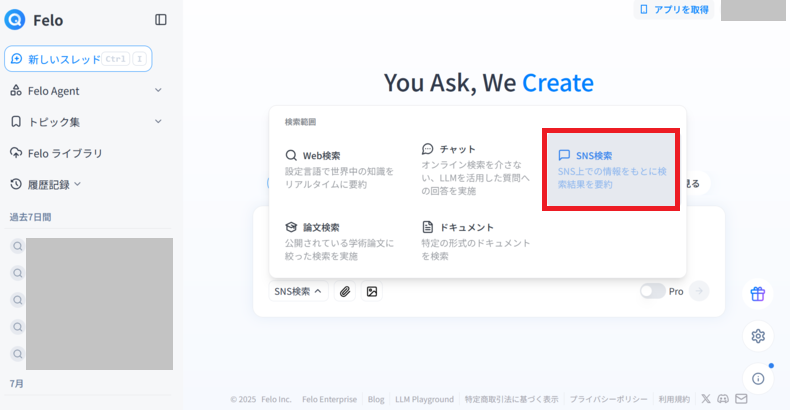Expand the トピック集 chevron
The width and height of the screenshot is (790, 410).
pos(158,121)
